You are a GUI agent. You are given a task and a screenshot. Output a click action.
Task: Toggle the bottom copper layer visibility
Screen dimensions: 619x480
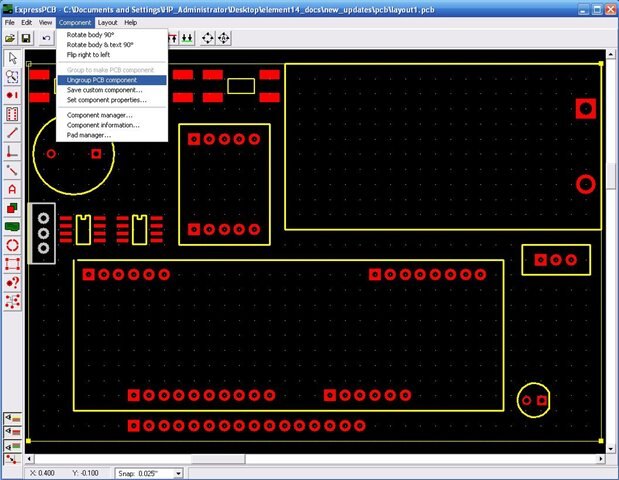coord(12,445)
